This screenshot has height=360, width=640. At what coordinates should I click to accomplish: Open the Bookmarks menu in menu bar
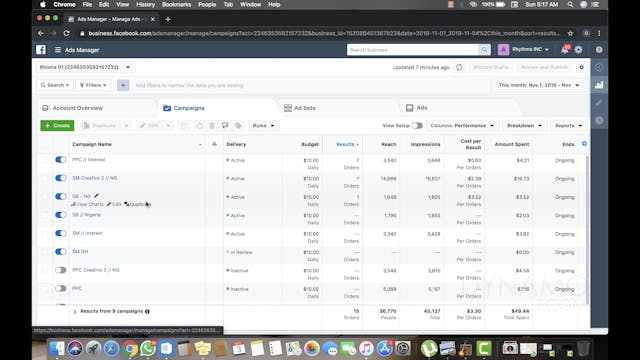176,4
